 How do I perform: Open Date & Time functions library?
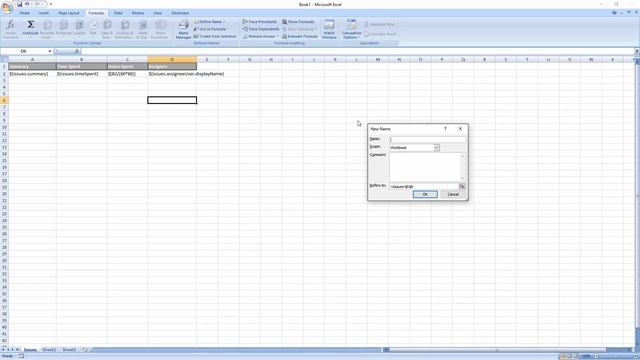click(x=107, y=29)
